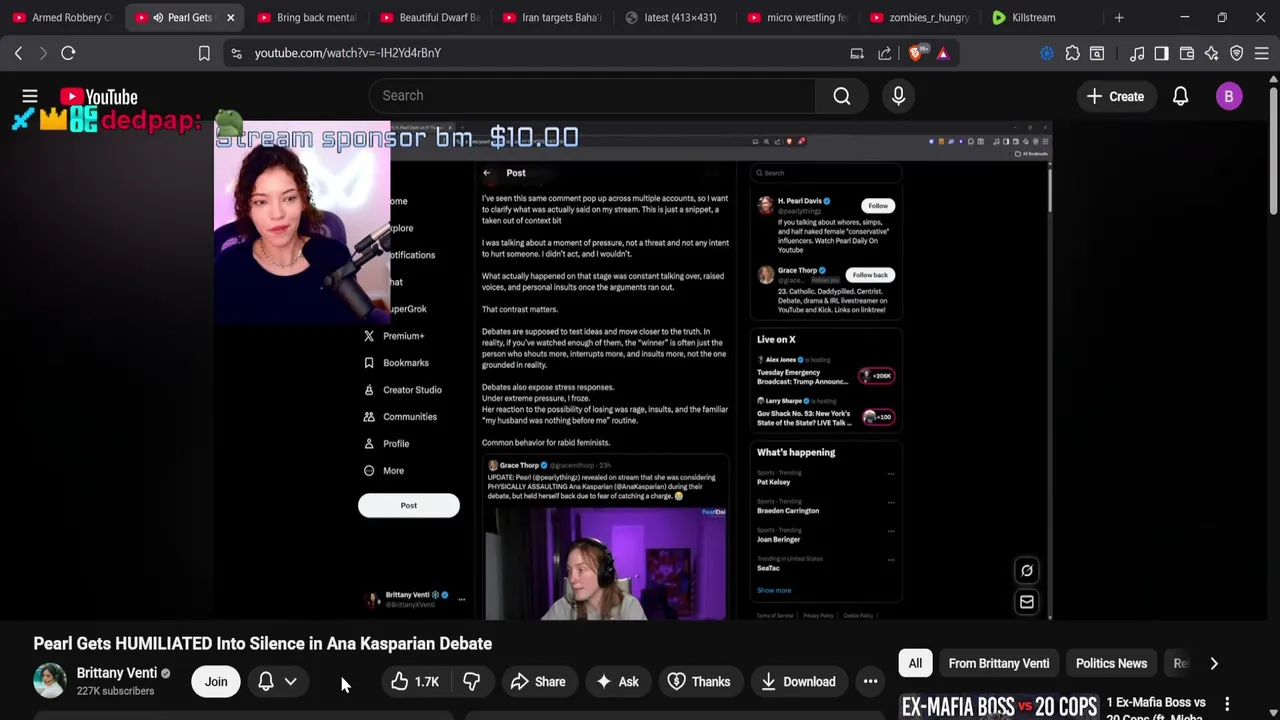Click the video title text
This screenshot has height=720, width=1280.
(263, 644)
